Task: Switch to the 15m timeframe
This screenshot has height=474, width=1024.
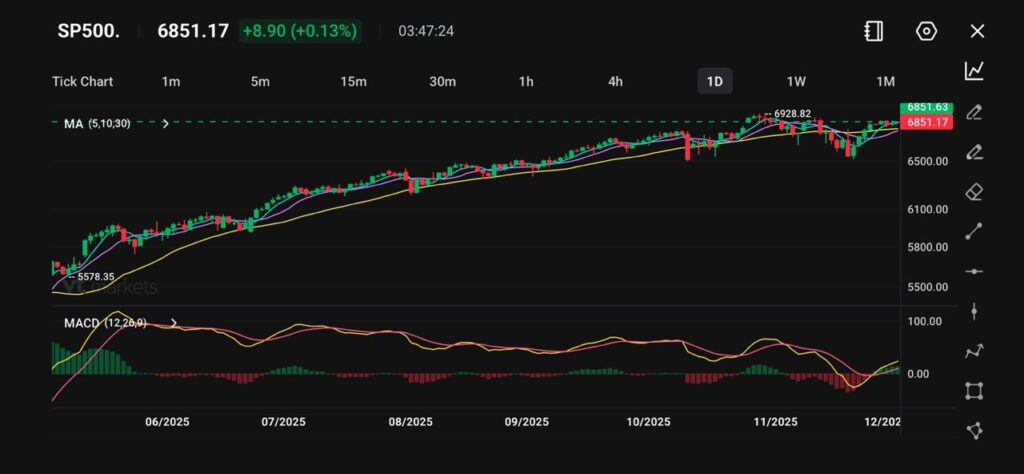Action: click(353, 81)
